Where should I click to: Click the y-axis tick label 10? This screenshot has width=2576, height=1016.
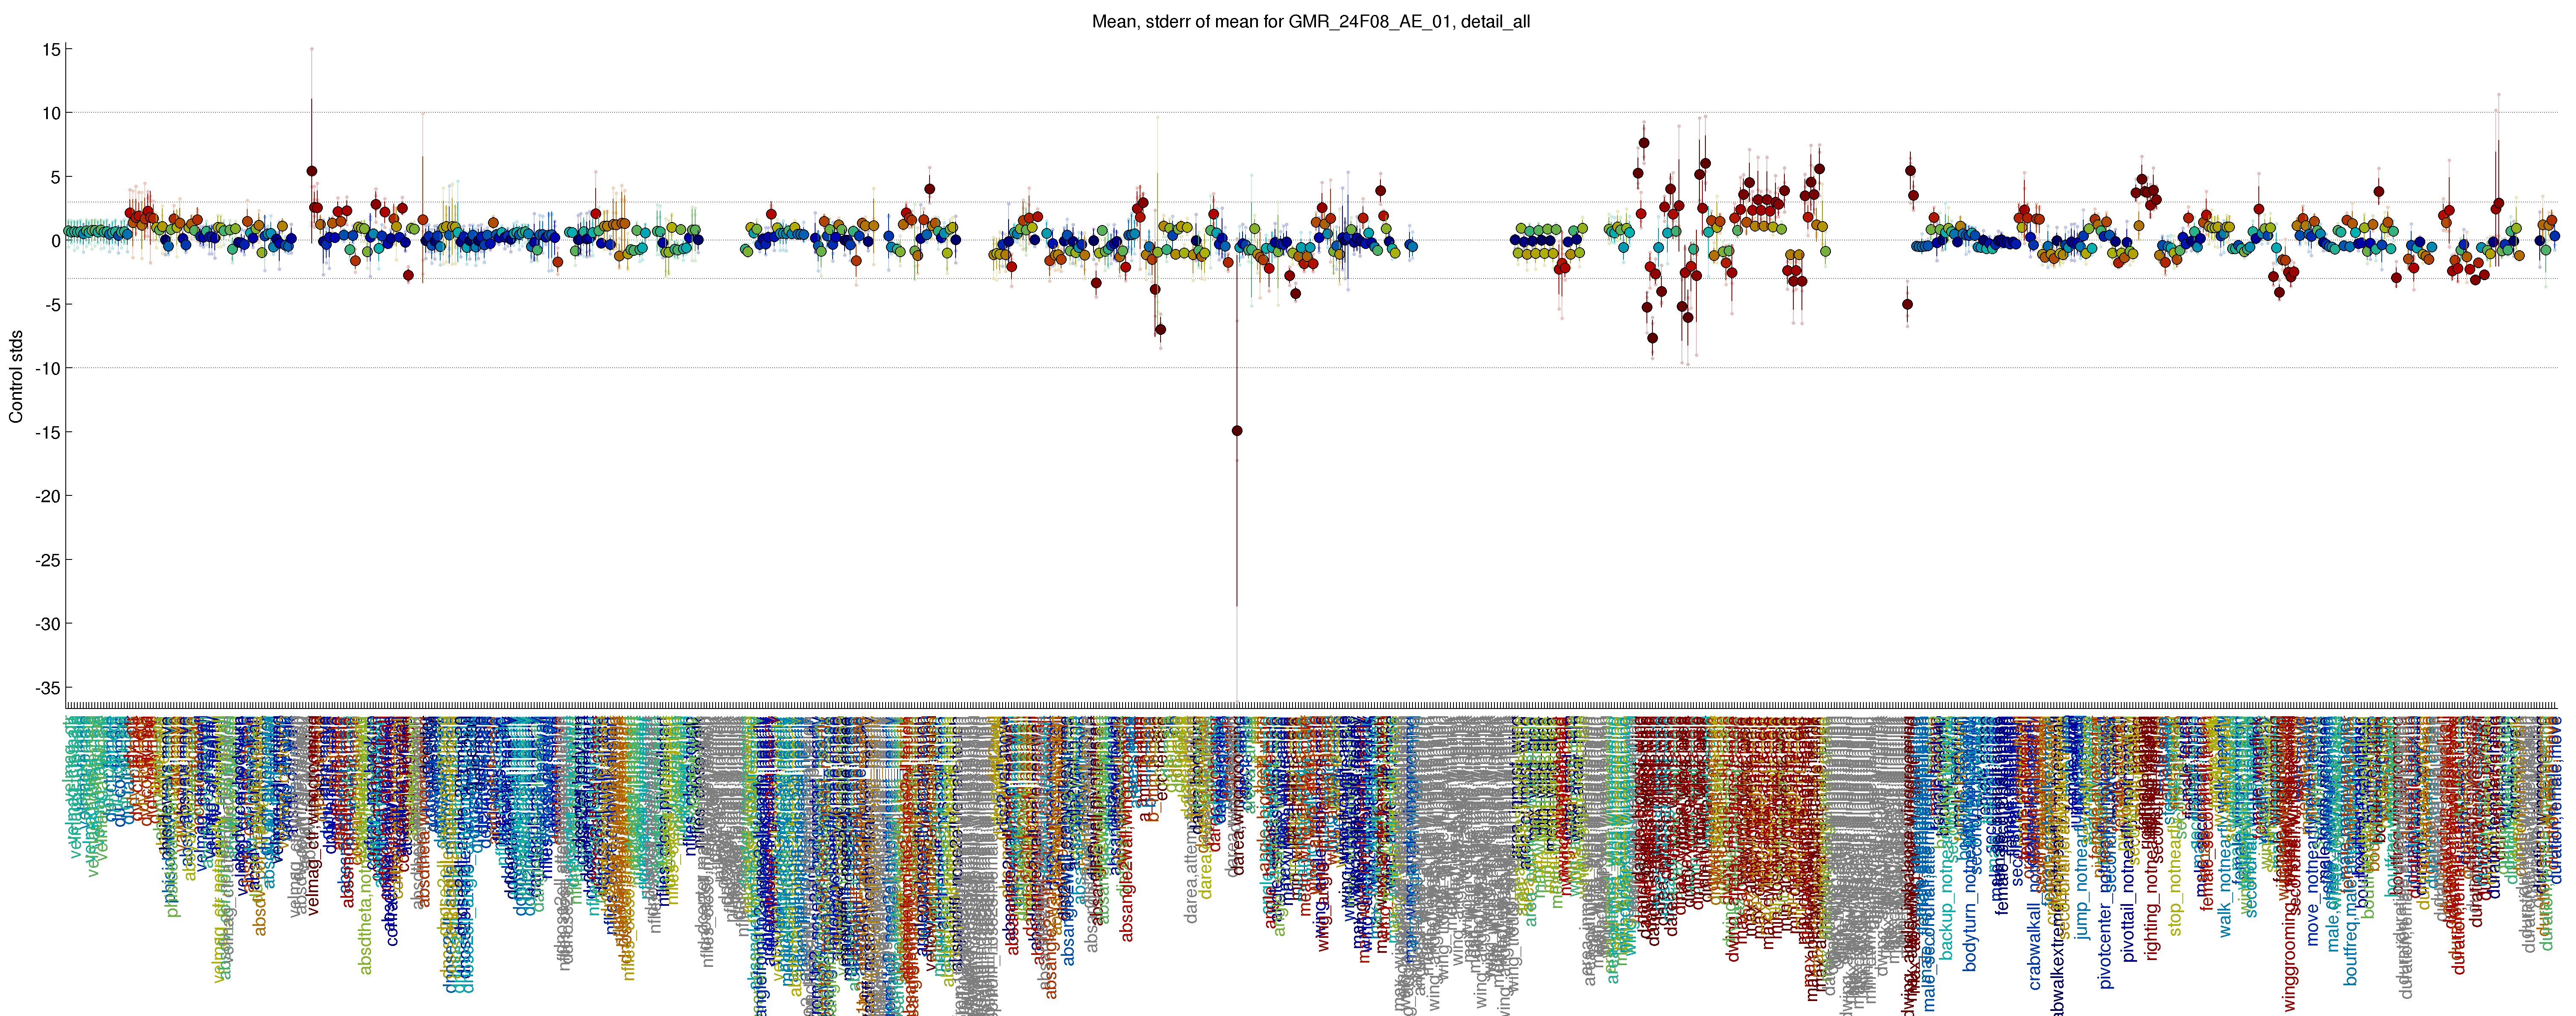(52, 114)
